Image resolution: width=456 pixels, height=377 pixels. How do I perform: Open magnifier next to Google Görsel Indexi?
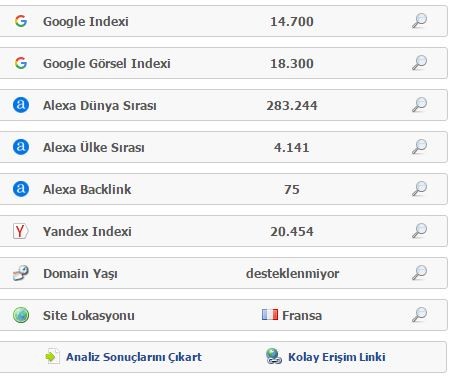419,63
